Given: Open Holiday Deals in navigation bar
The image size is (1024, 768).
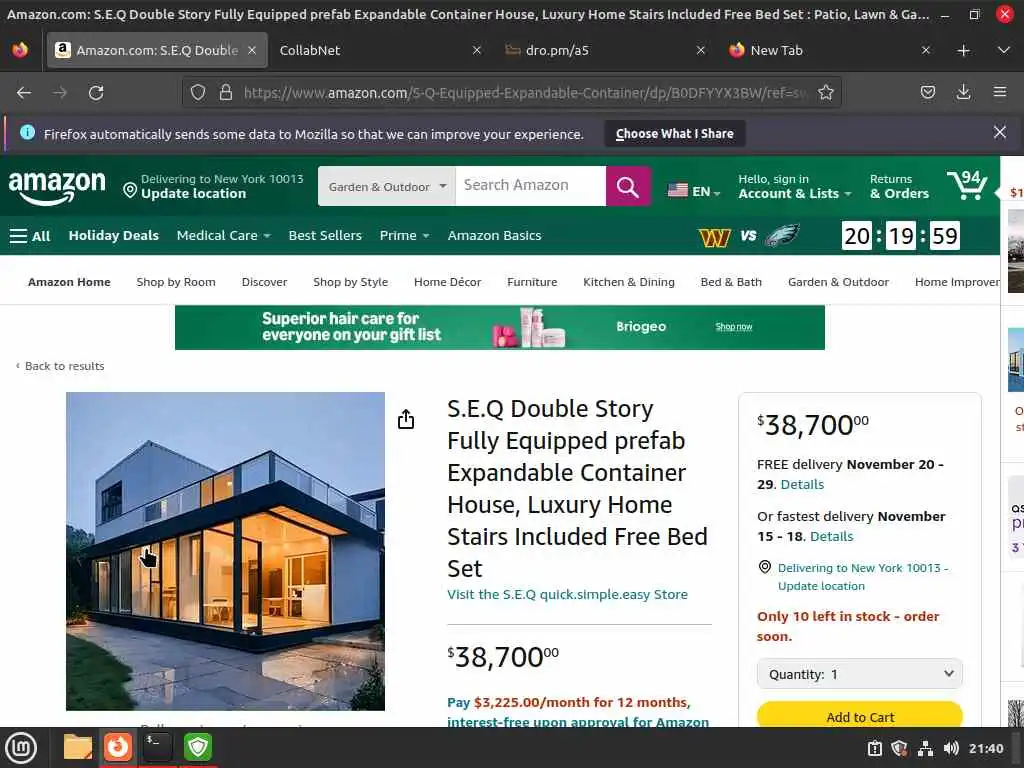Looking at the screenshot, I should pos(114,236).
